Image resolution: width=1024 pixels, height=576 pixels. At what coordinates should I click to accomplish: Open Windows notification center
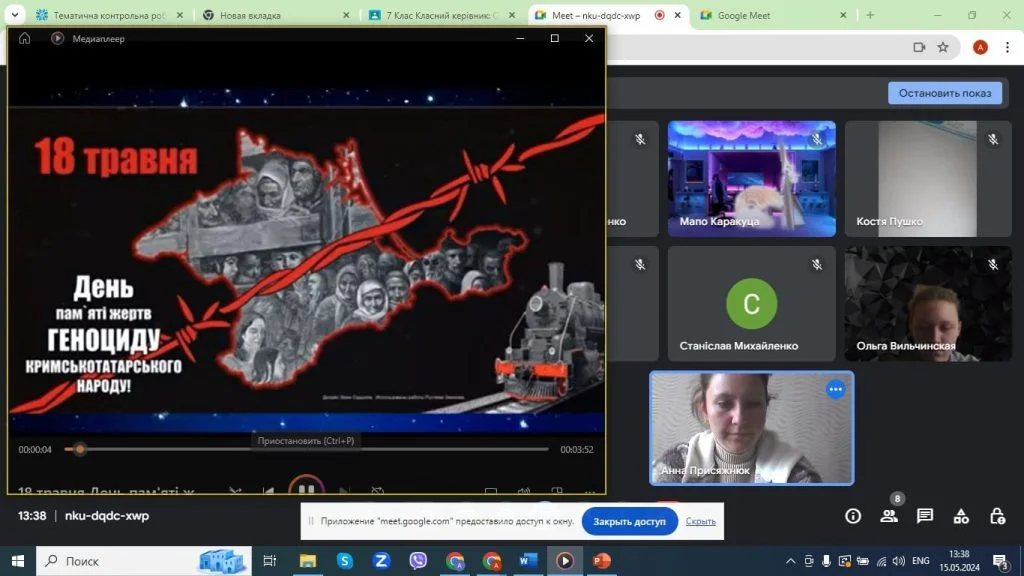point(1000,561)
